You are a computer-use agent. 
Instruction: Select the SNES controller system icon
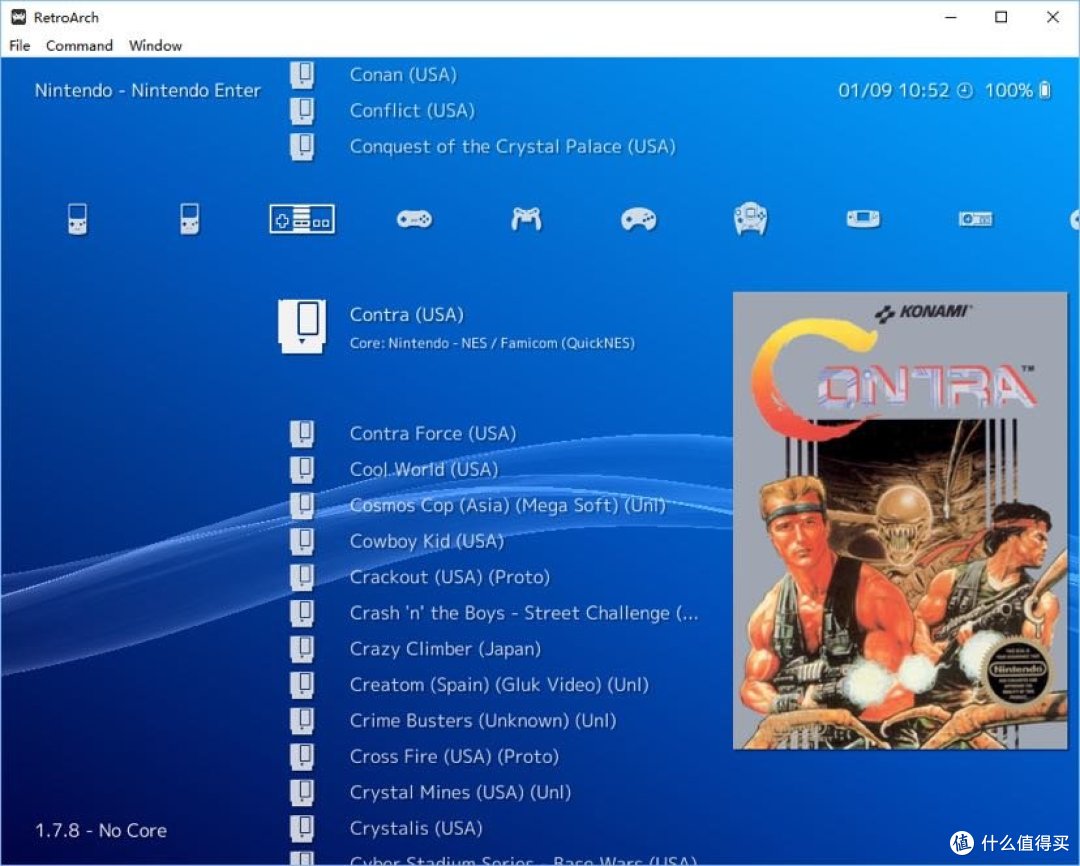(414, 219)
